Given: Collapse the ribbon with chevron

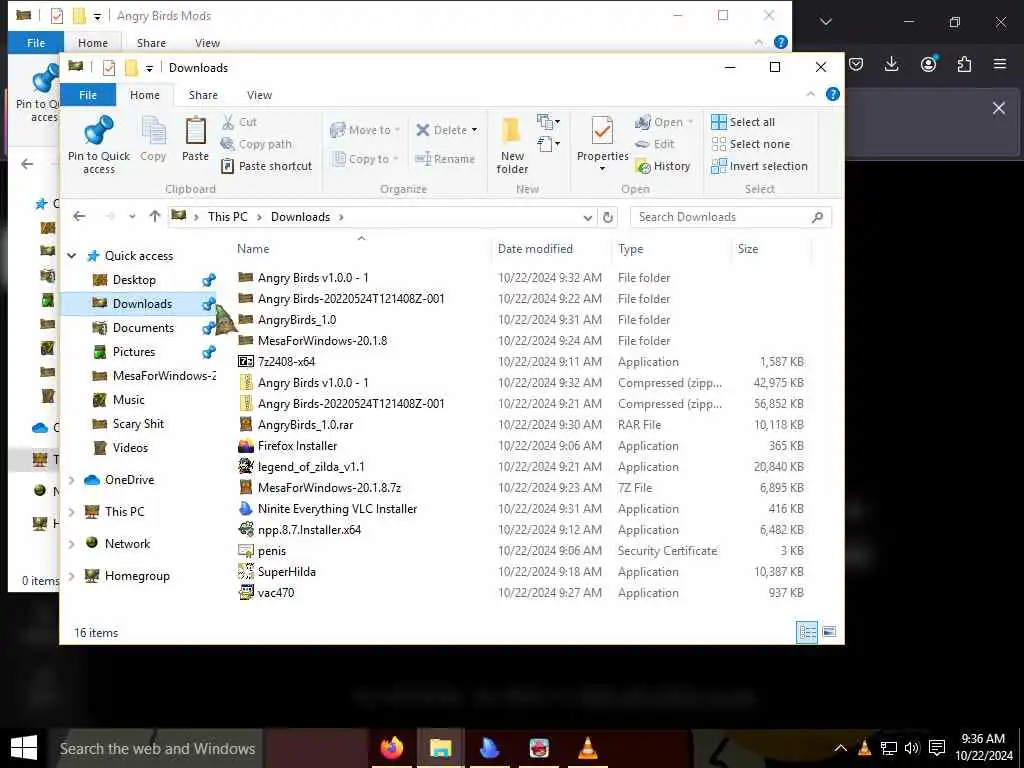Looking at the screenshot, I should point(810,95).
